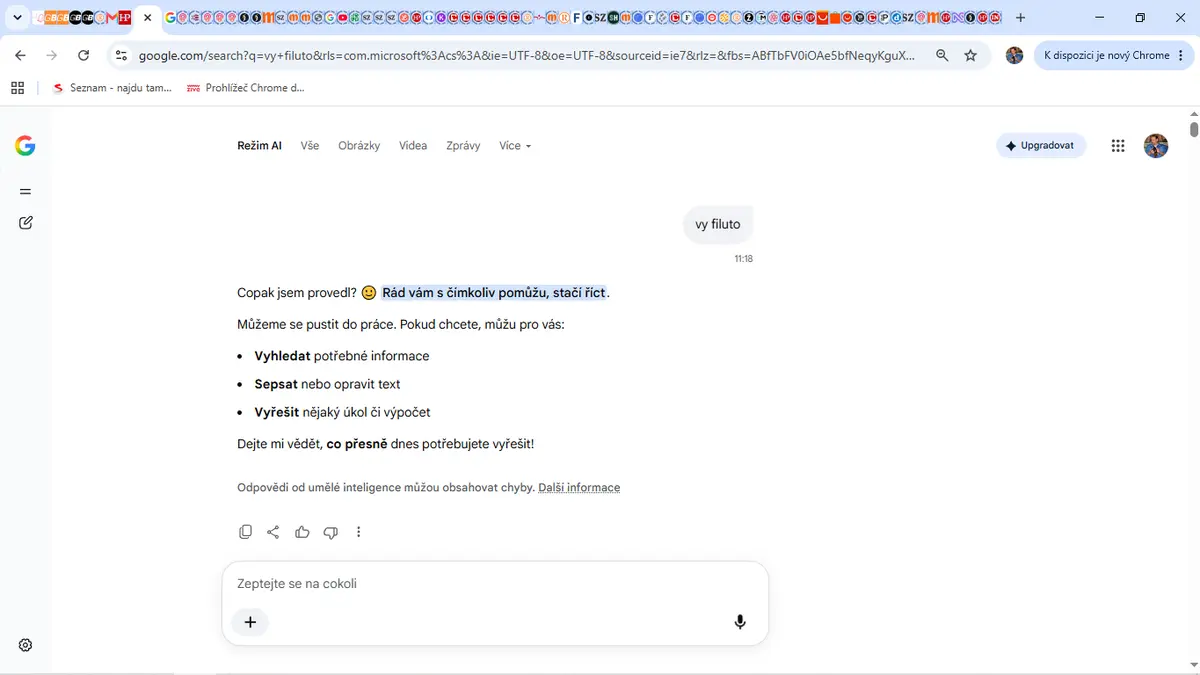Start a new chat with the compose icon
Viewport: 1200px width, 675px height.
tap(26, 223)
